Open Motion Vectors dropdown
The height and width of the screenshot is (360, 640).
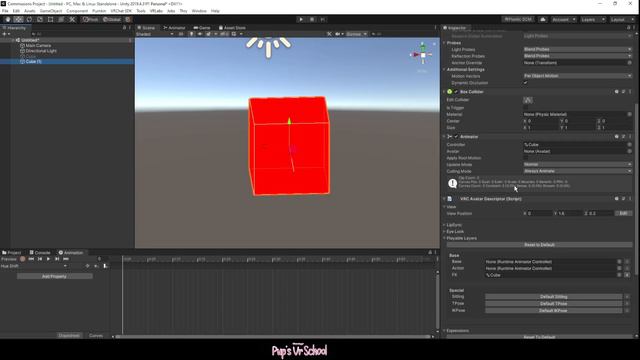(x=578, y=76)
